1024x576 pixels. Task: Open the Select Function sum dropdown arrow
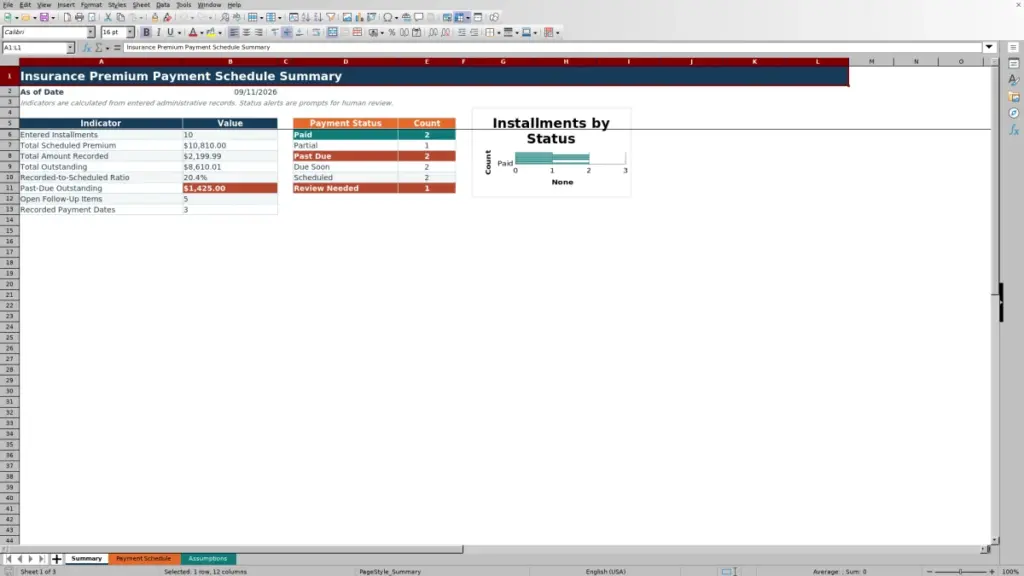pos(108,47)
